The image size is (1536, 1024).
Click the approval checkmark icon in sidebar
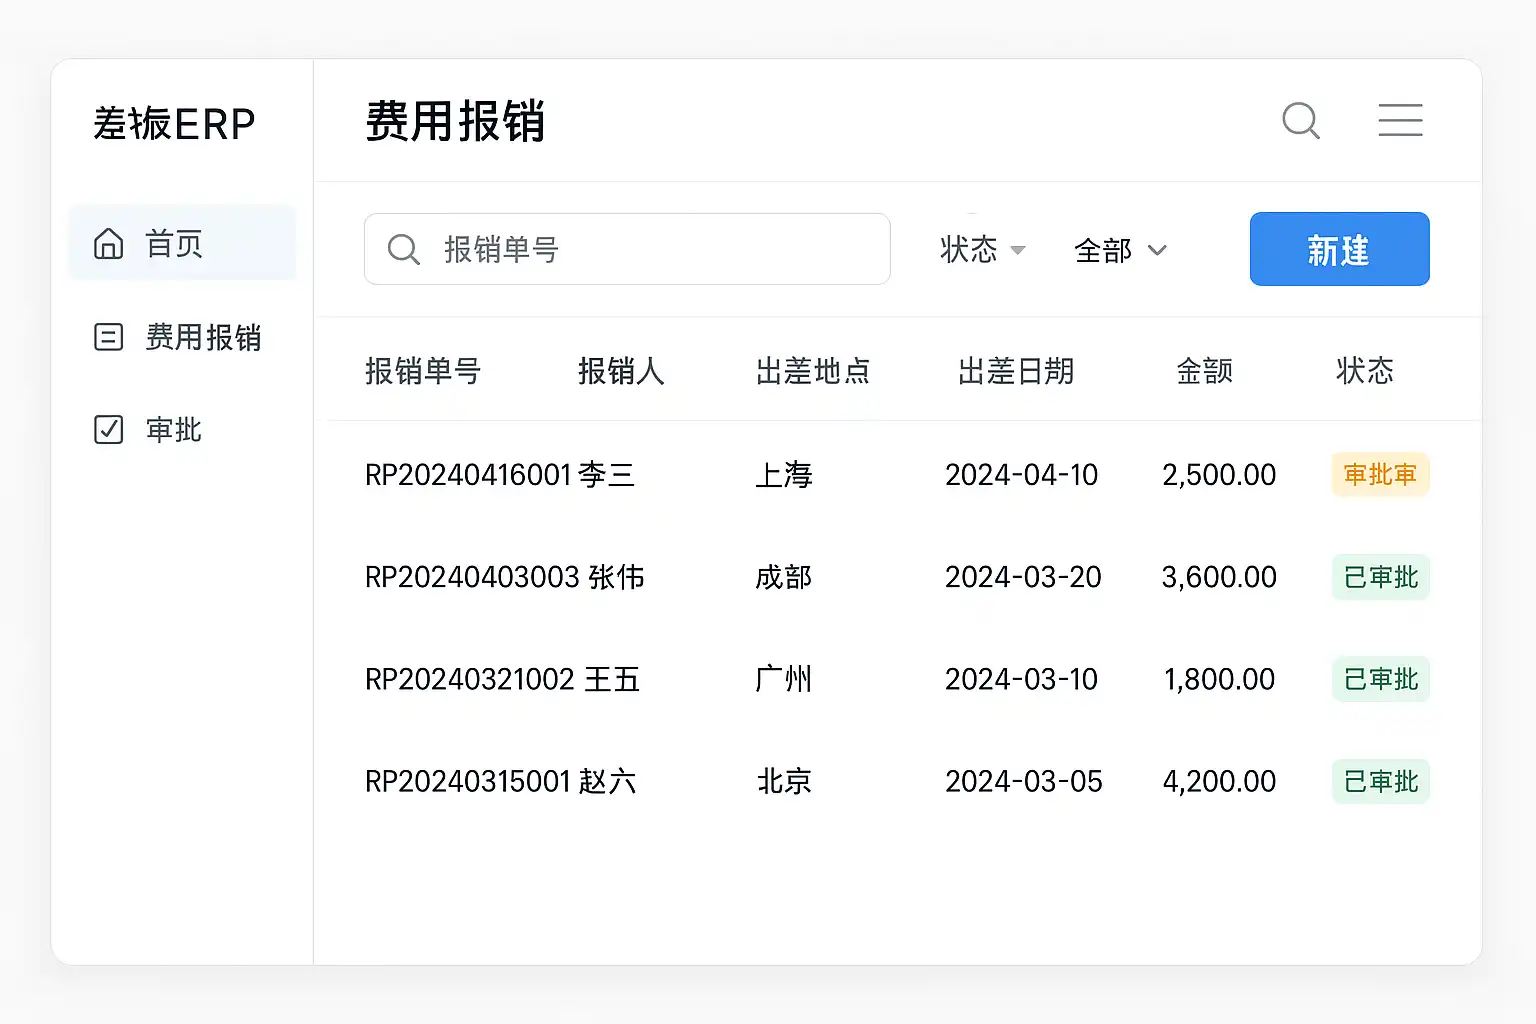pos(108,430)
